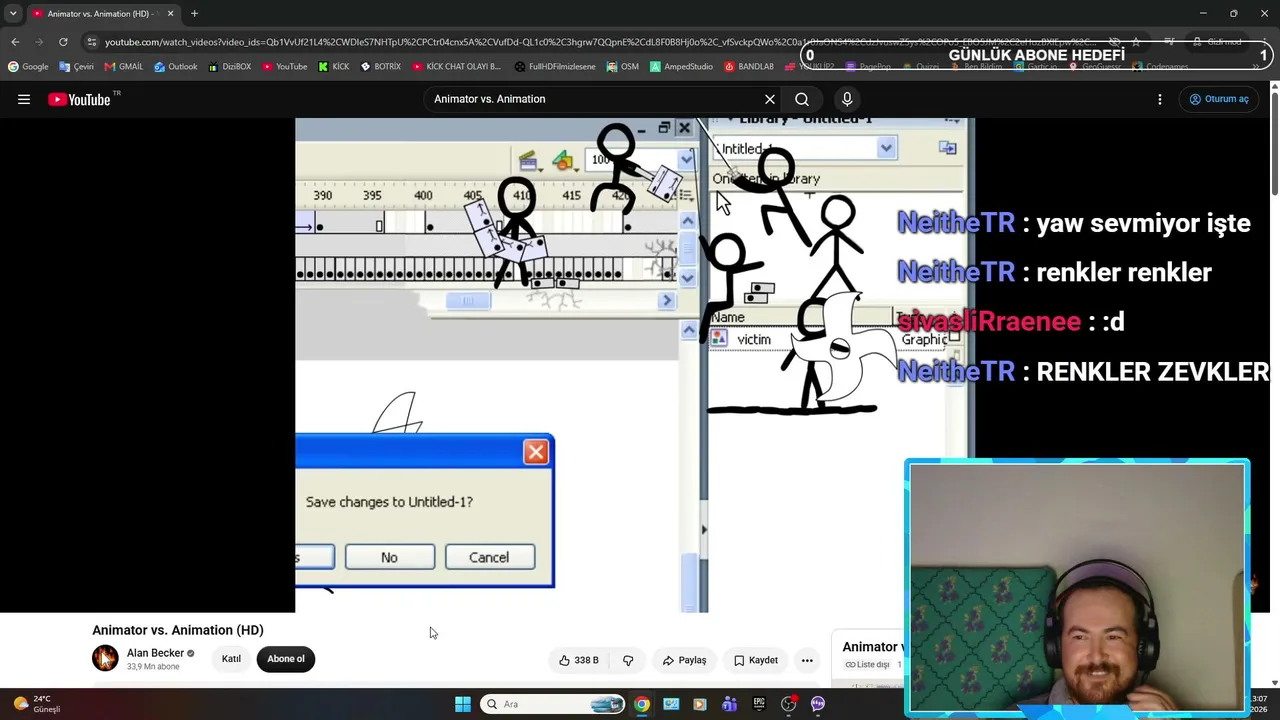1280x720 pixels.
Task: Open the OSM bookmark
Action: pos(622,67)
